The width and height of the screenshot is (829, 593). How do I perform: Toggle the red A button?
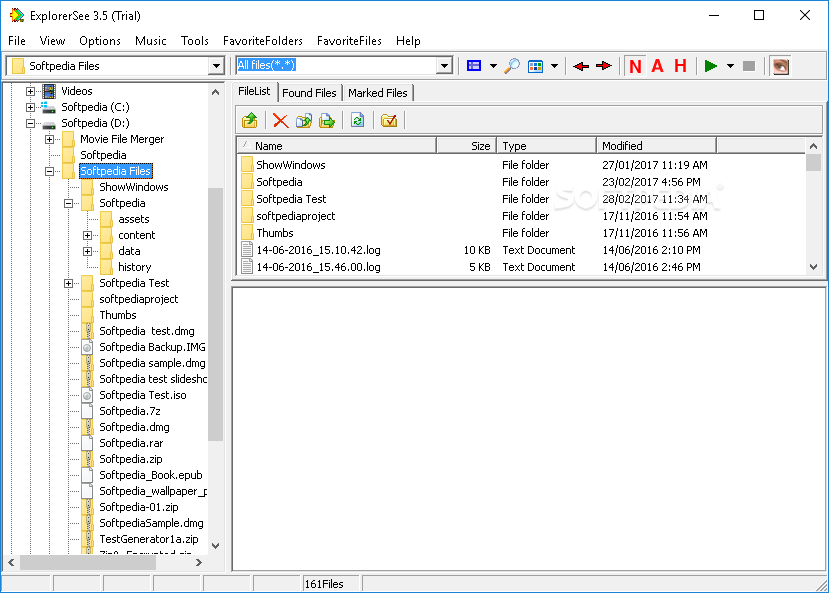(657, 66)
